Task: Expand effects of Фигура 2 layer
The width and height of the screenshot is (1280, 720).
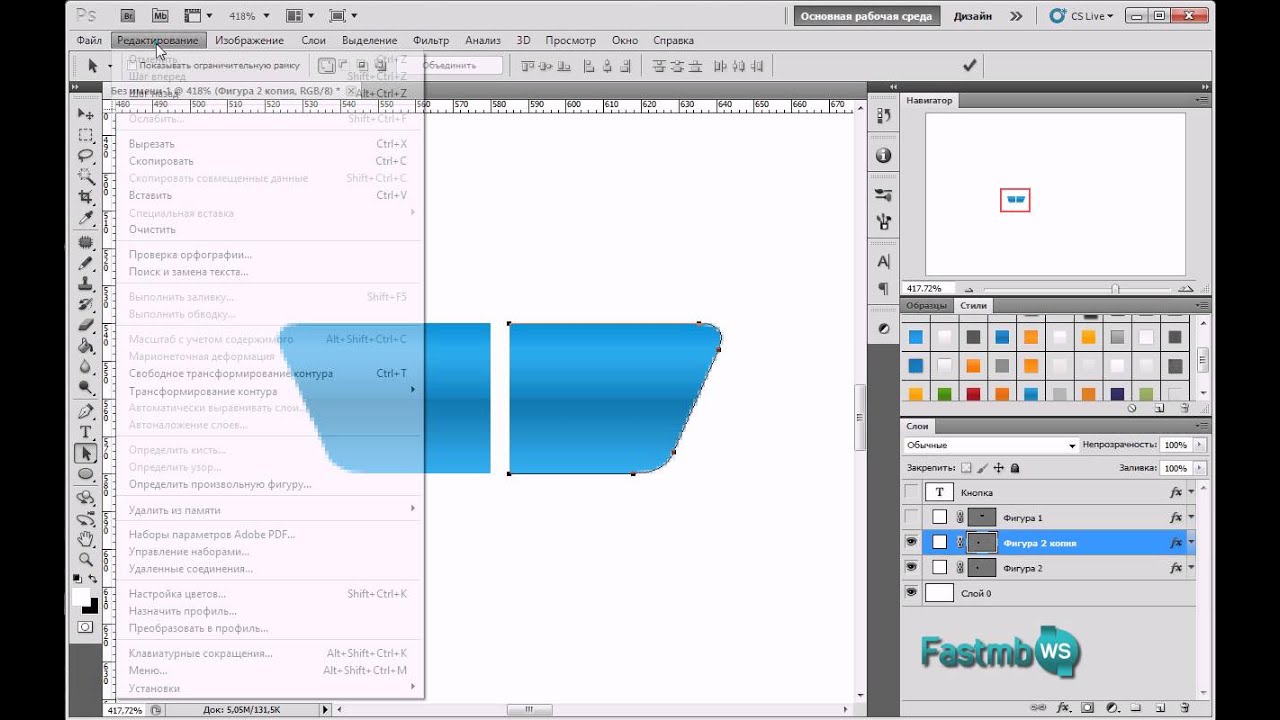Action: 1191,568
